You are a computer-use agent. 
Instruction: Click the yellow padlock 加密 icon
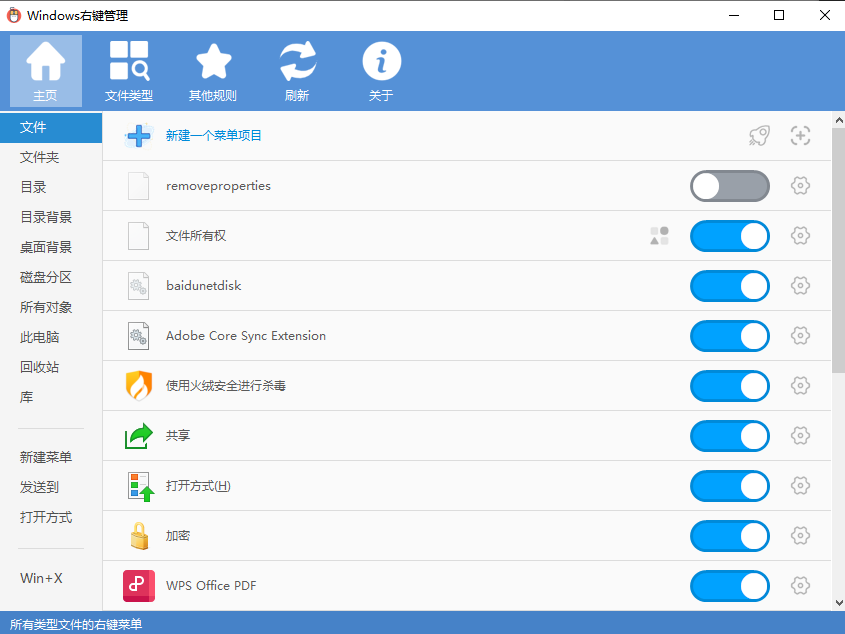click(x=139, y=536)
